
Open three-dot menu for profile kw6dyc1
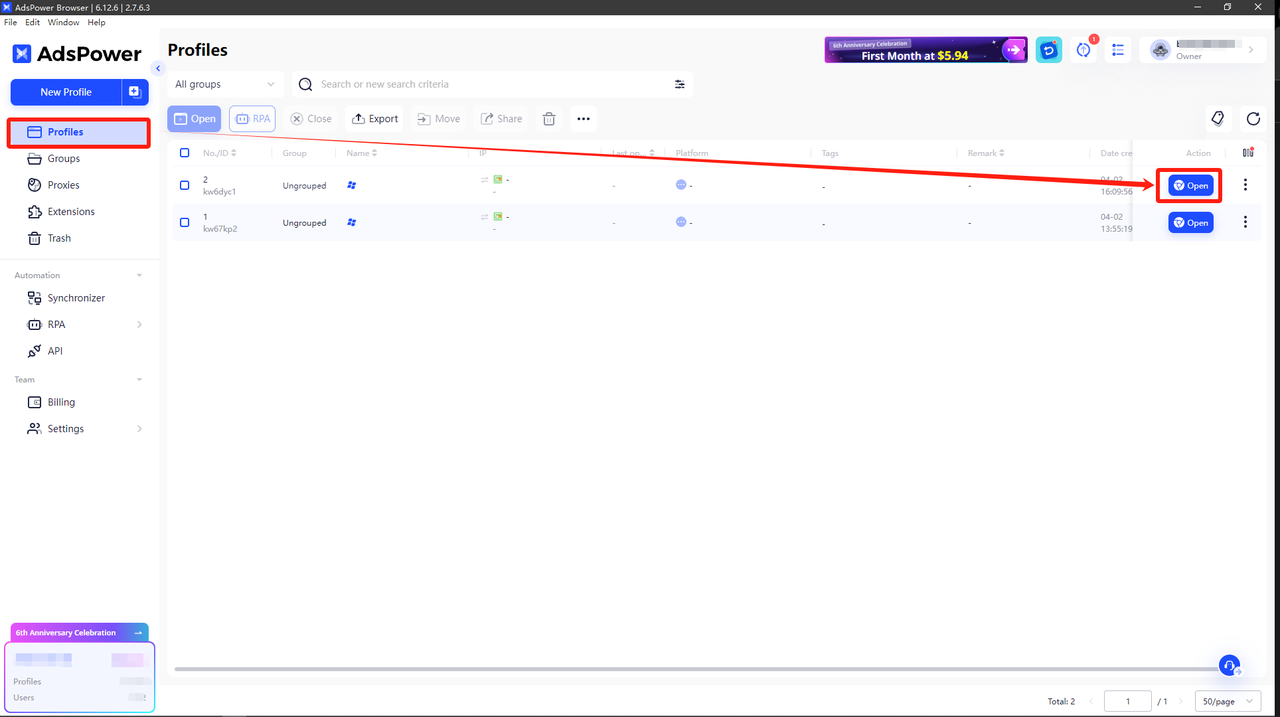coord(1245,185)
